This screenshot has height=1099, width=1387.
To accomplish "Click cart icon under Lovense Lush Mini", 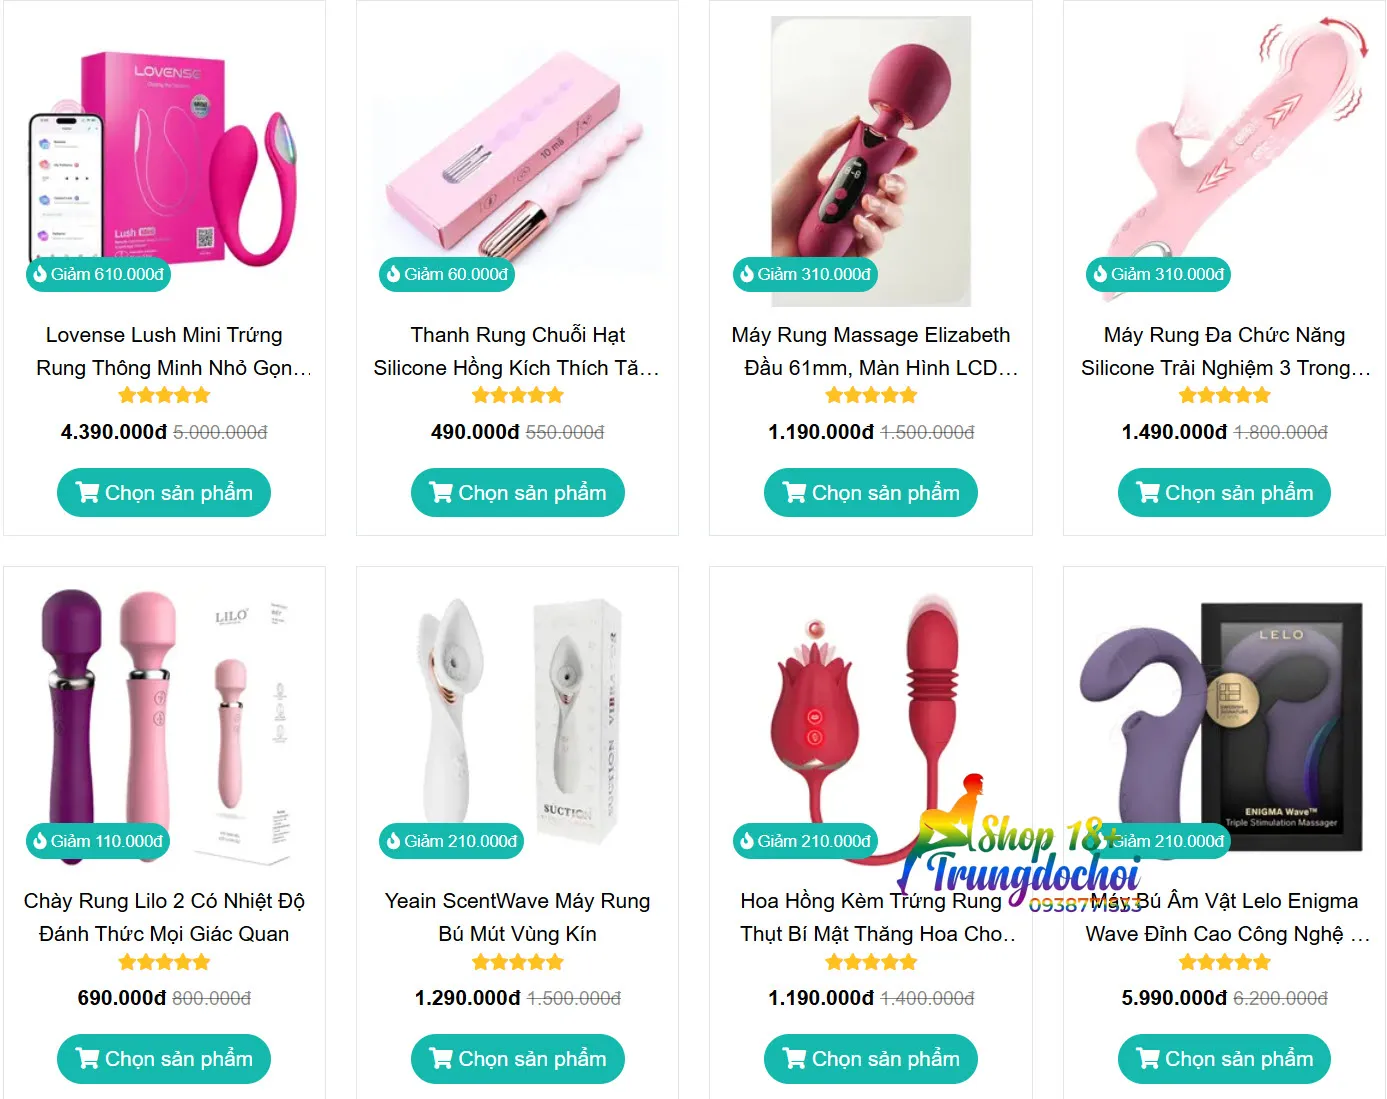I will click(88, 493).
